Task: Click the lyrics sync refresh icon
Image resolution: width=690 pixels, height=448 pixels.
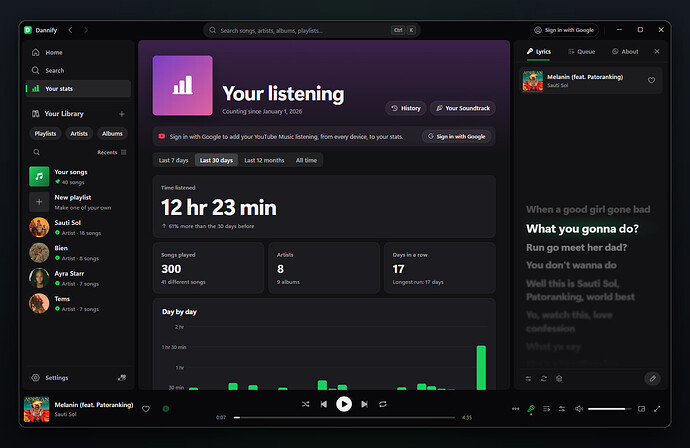Action: 543,378
